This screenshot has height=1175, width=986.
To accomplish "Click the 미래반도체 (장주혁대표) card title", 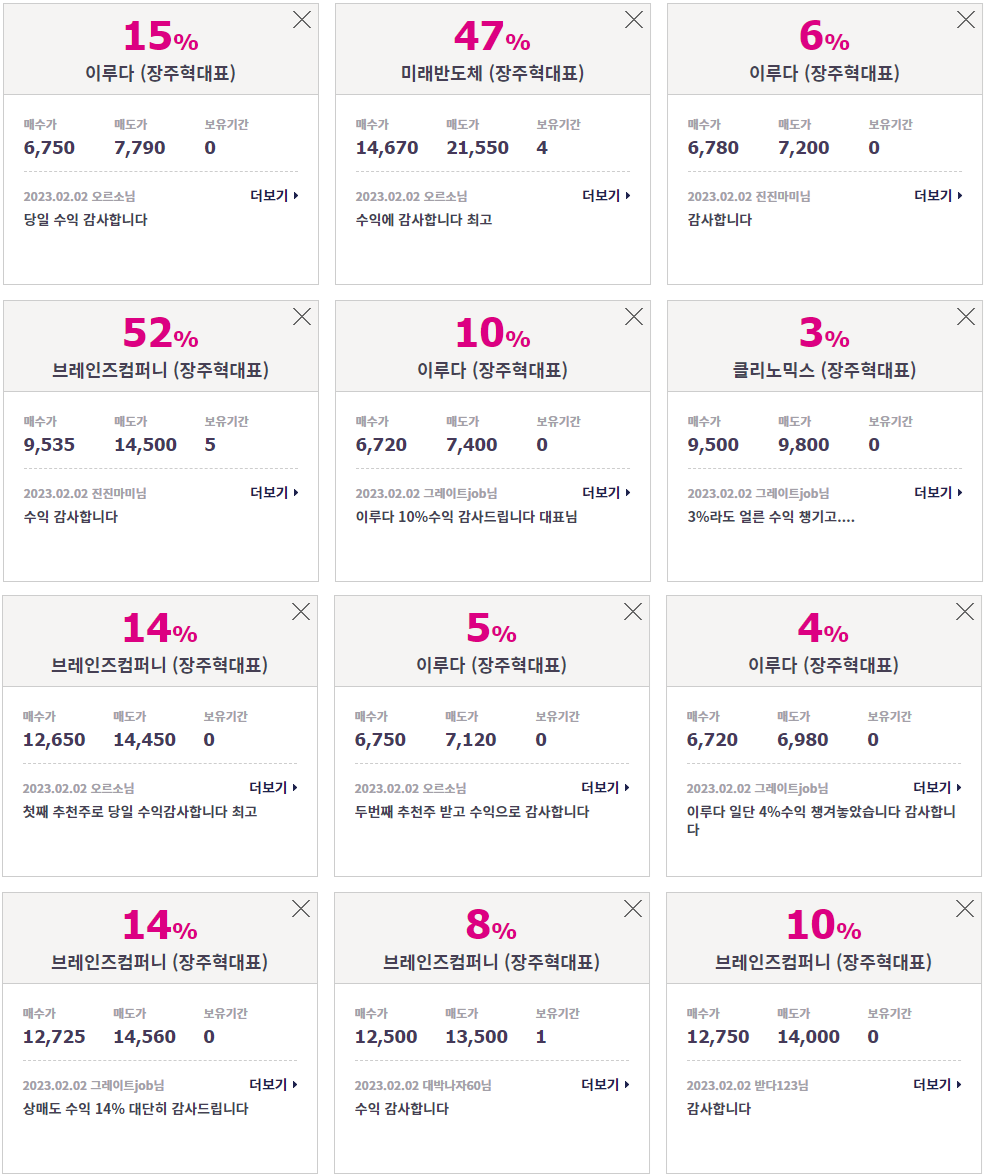I will 492,73.
